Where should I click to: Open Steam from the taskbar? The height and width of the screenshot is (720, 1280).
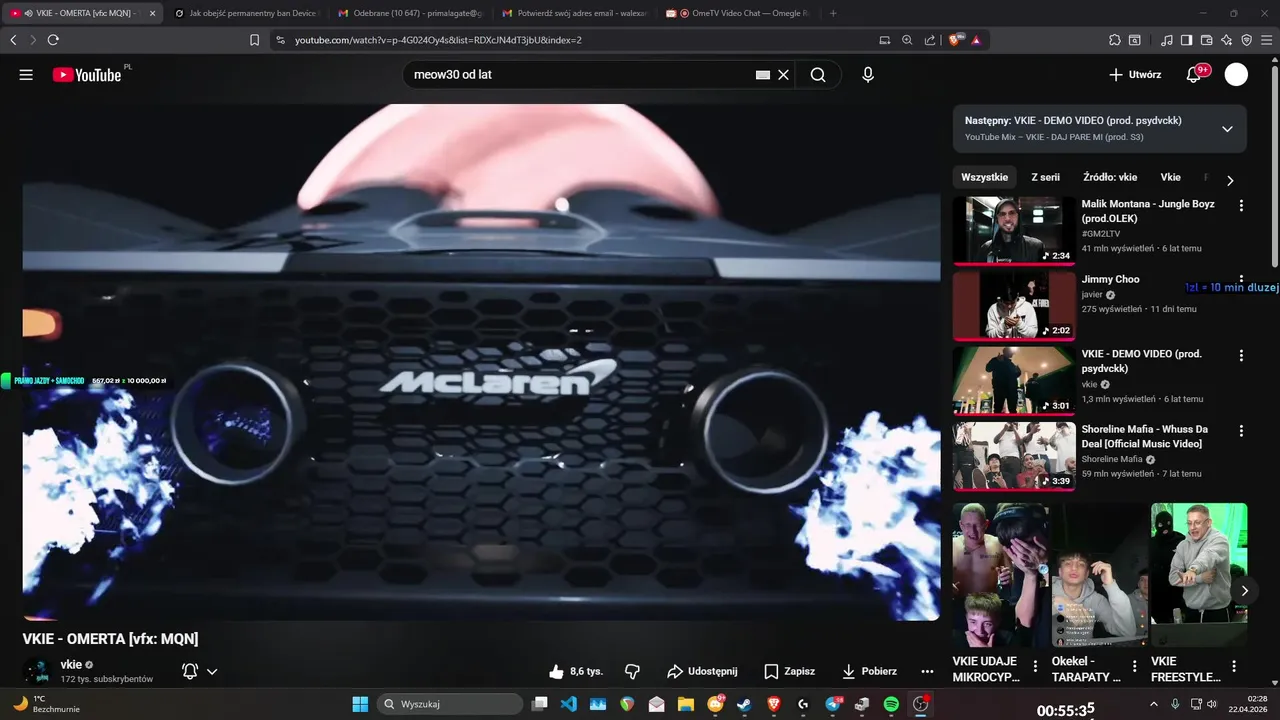[745, 704]
